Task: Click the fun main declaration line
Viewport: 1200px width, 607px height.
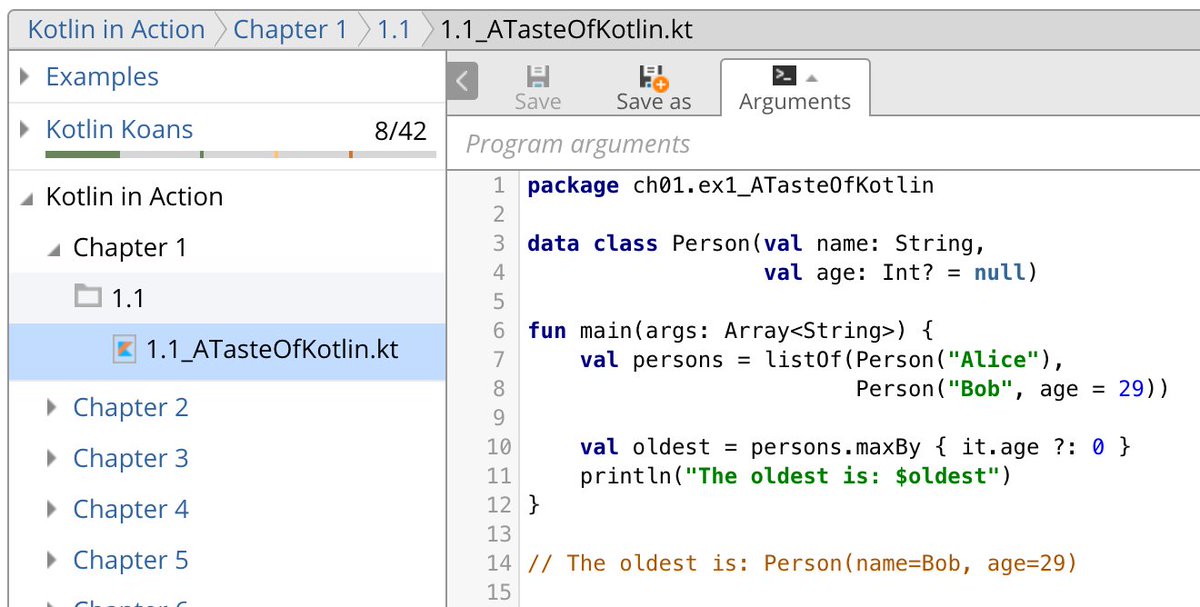Action: (731, 330)
